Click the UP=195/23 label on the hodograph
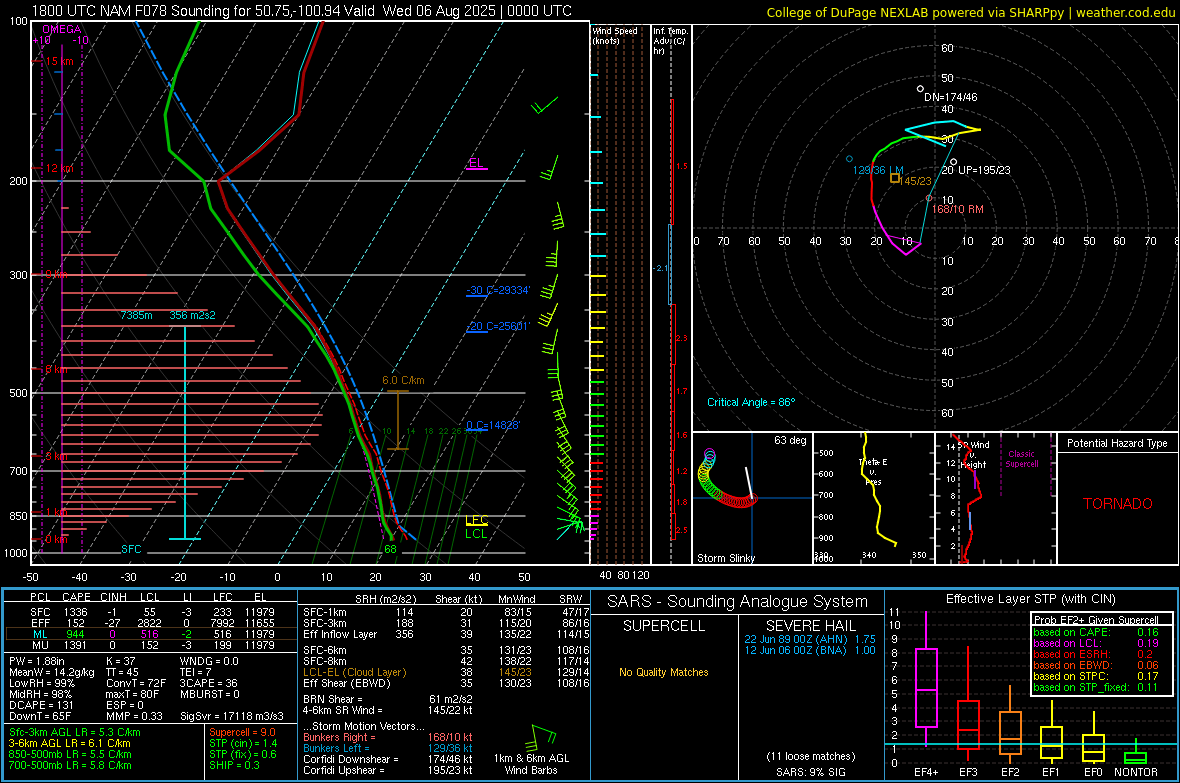The image size is (1180, 783). pos(984,170)
